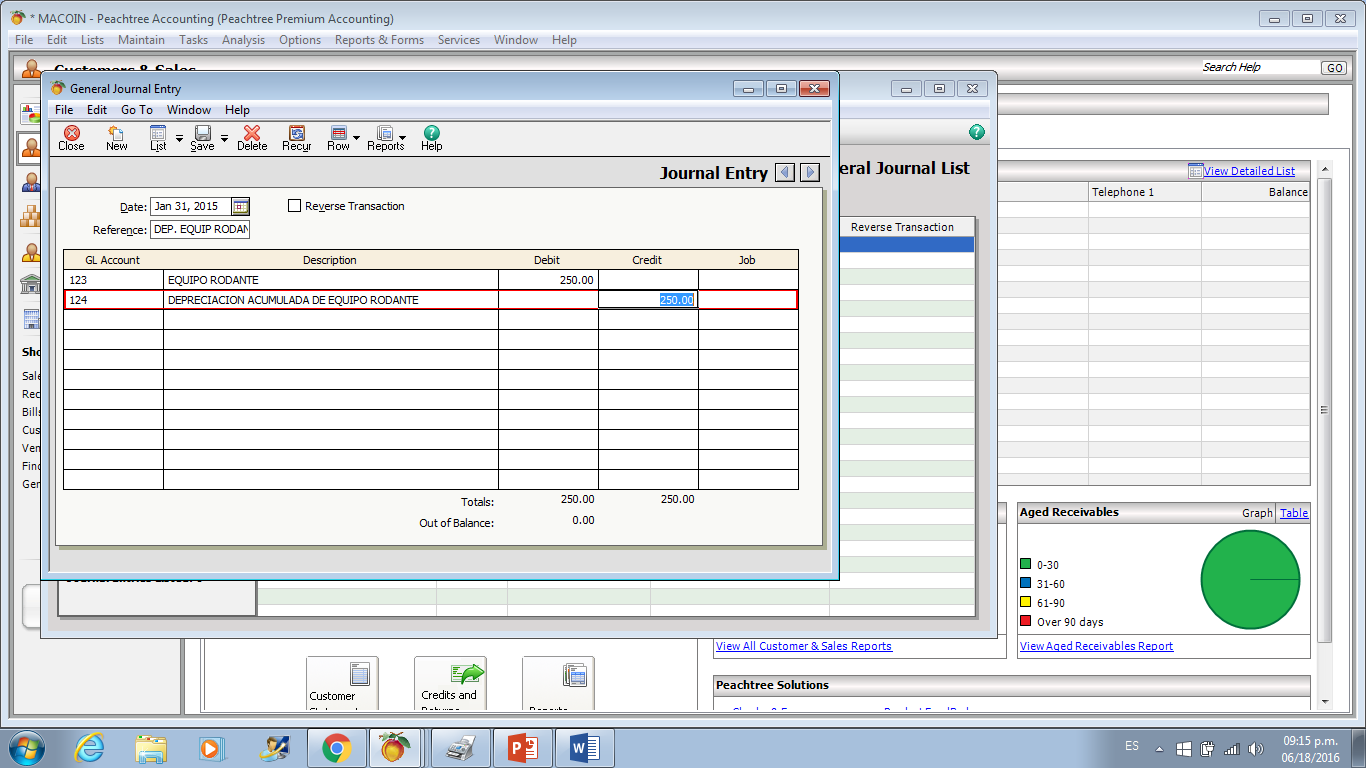
Task: Switch Aged Receivables to Table view
Action: (1294, 512)
